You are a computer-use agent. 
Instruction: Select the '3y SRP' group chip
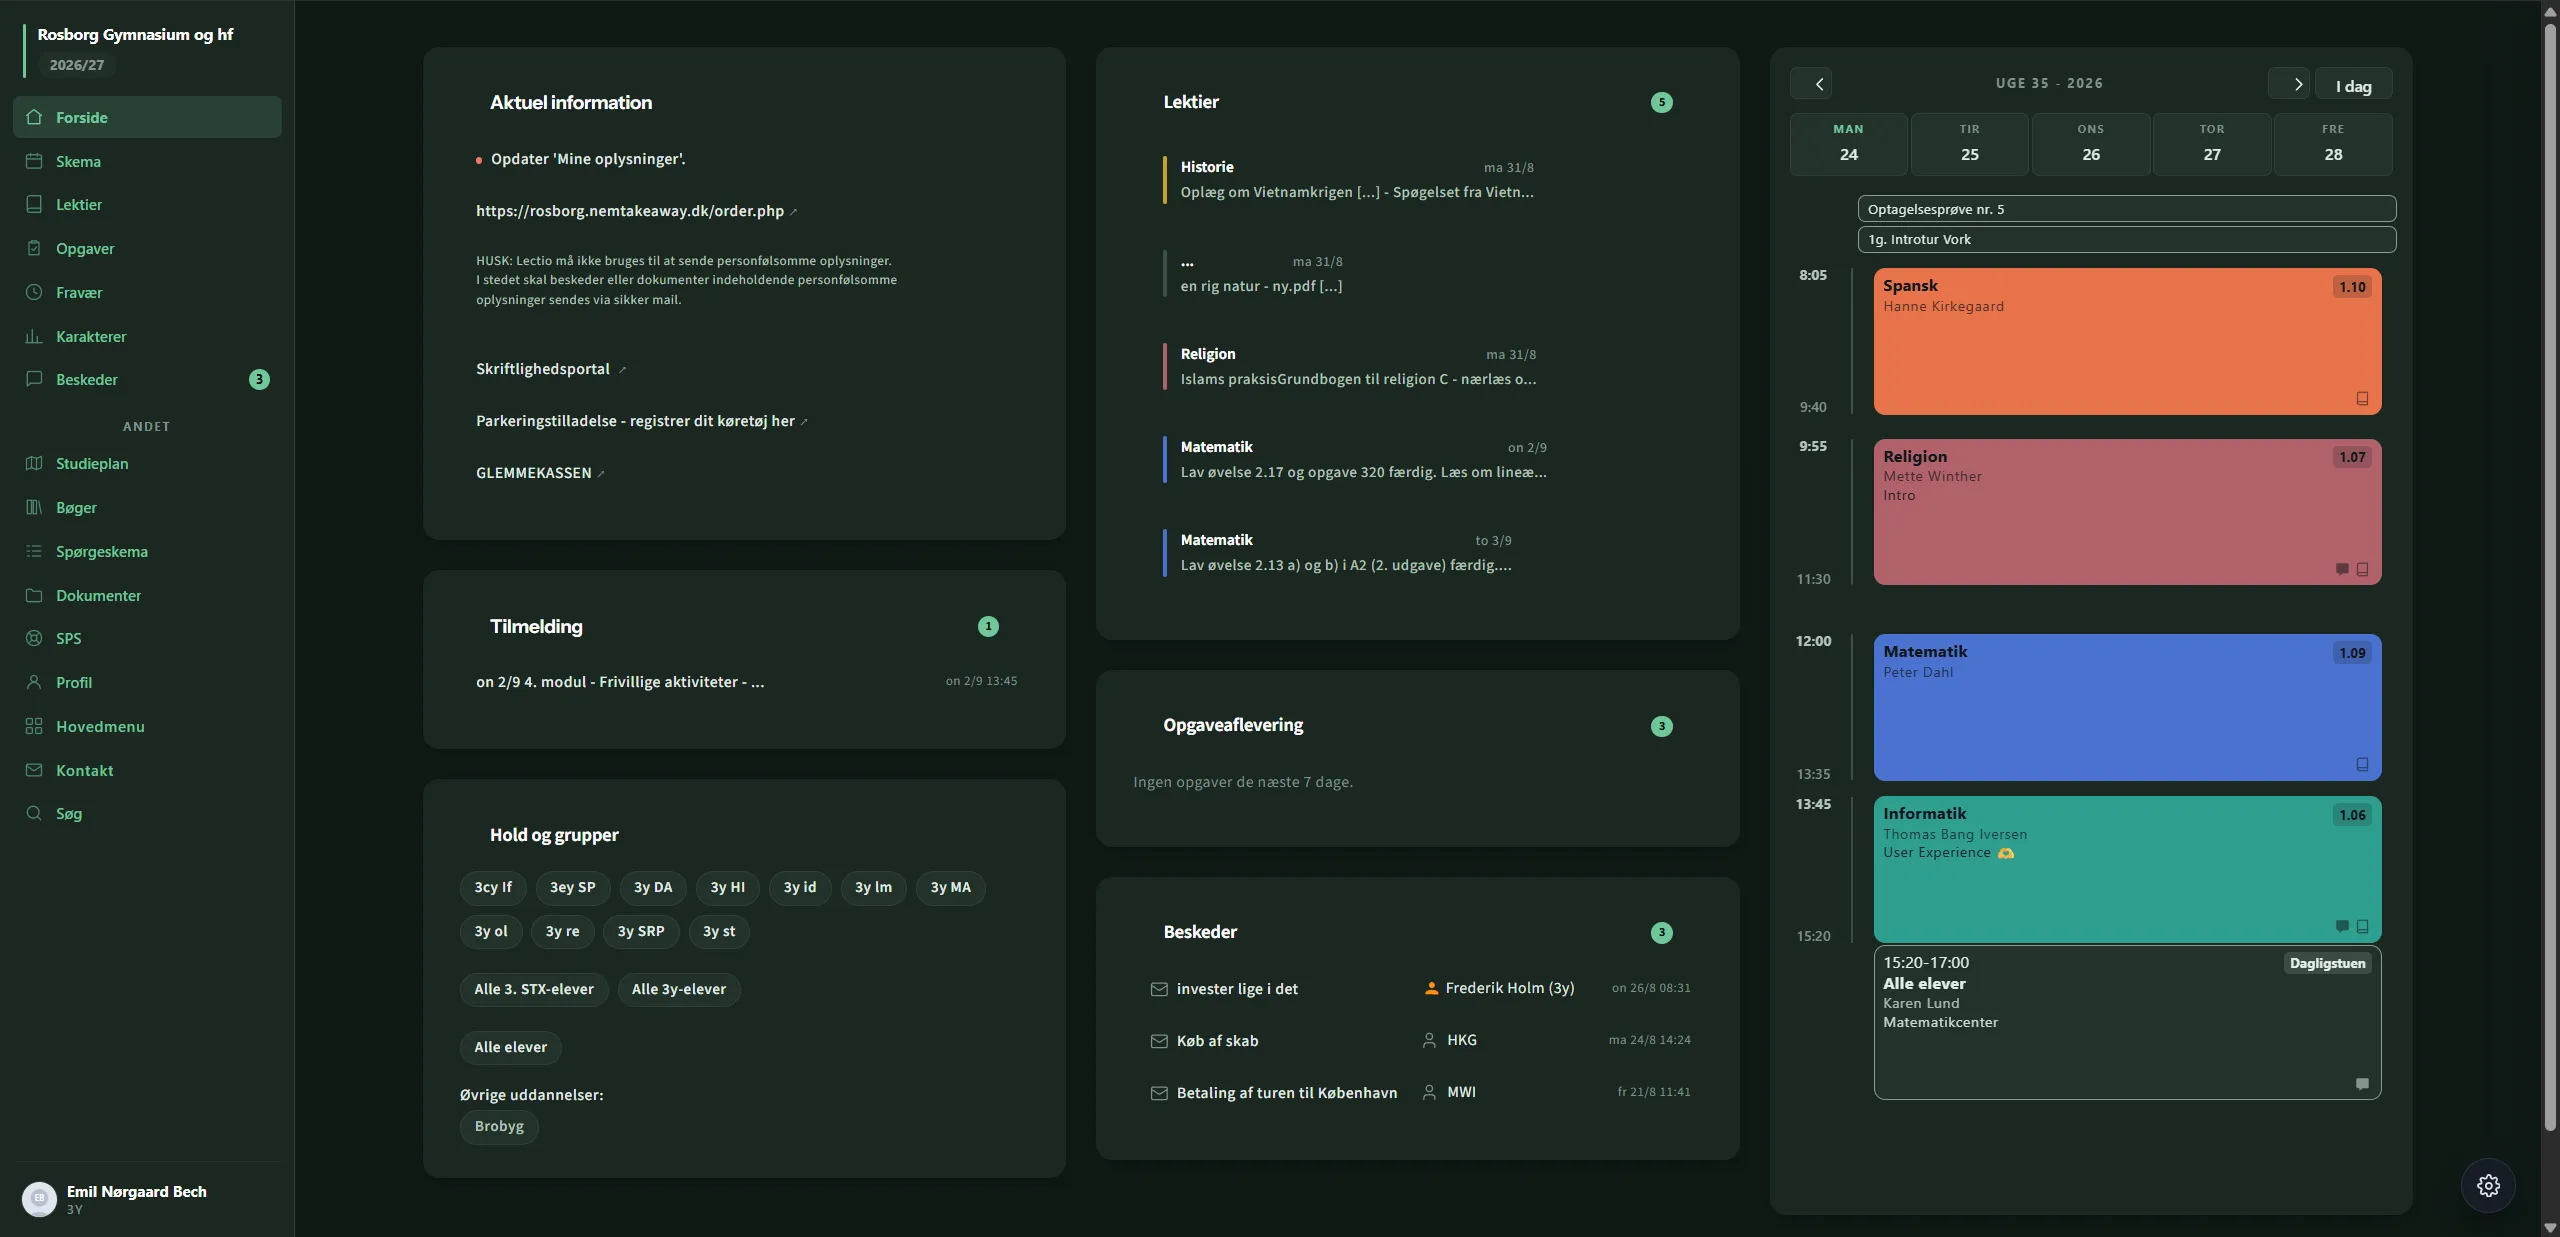pos(641,931)
